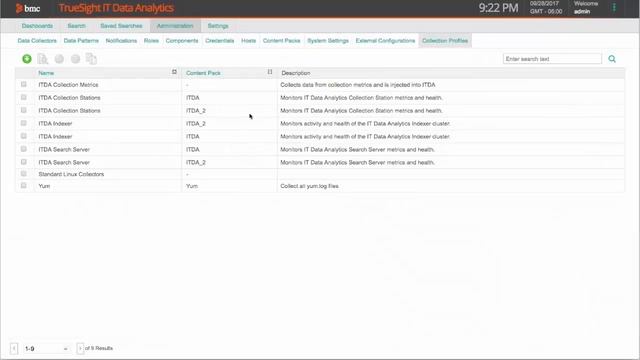Image resolution: width=640 pixels, height=360 pixels.
Task: Click the second grayed-out round toolbar icon
Action: 76,59
